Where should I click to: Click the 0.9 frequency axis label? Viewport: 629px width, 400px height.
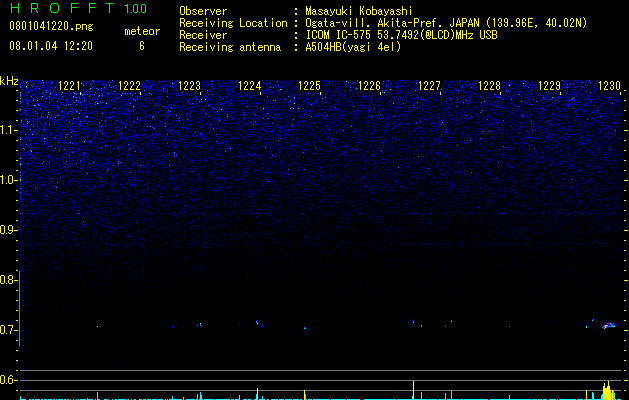(9, 230)
